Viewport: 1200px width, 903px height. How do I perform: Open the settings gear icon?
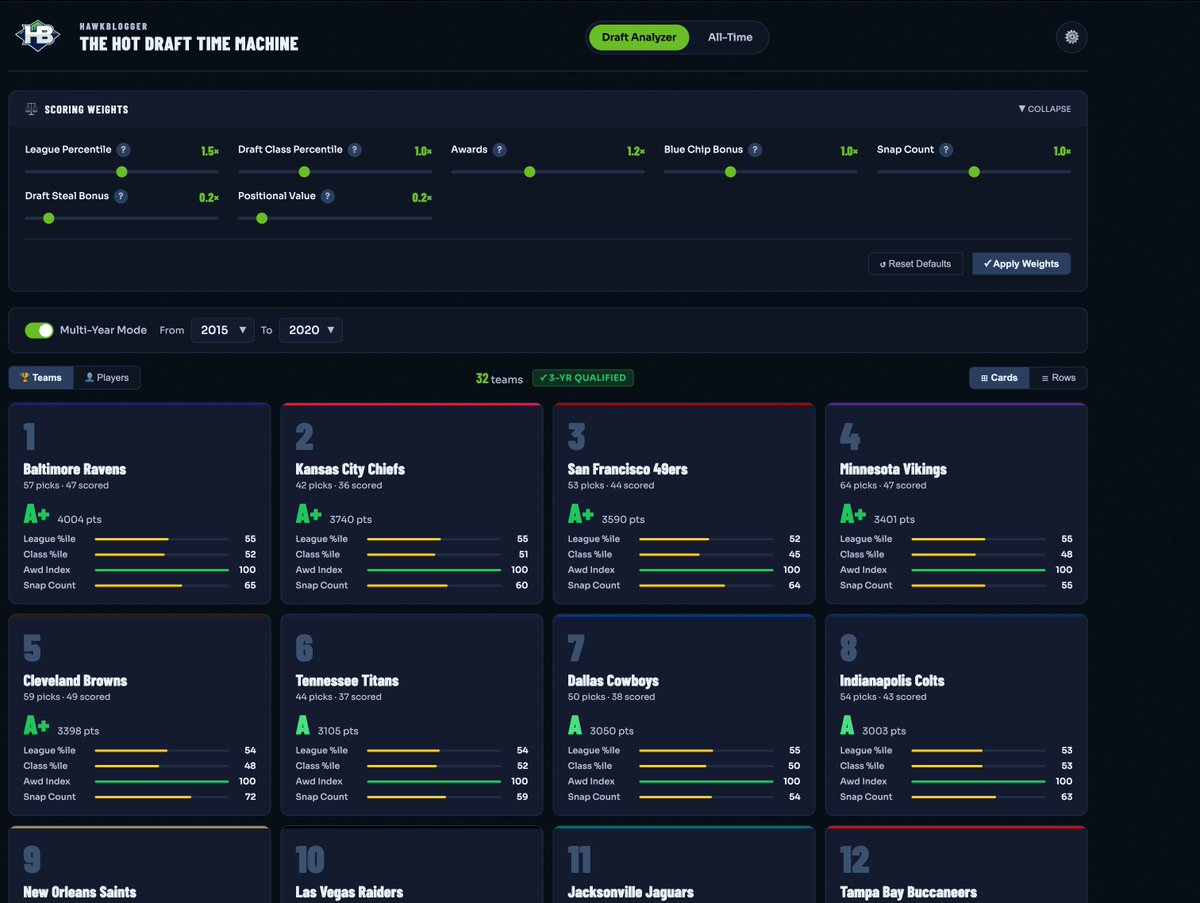pos(1071,37)
